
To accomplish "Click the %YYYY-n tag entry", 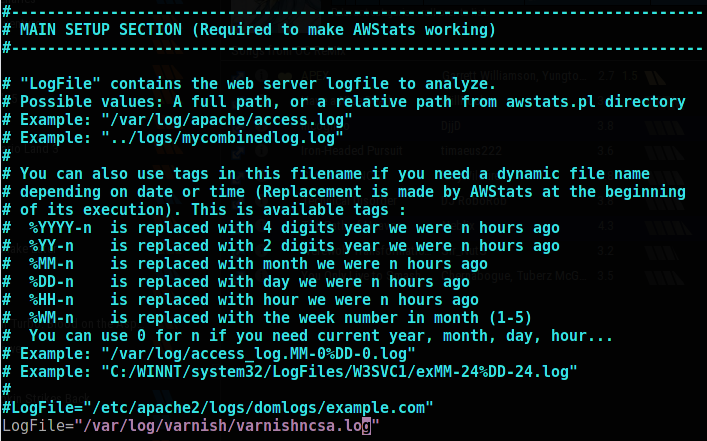I will coord(70,228).
